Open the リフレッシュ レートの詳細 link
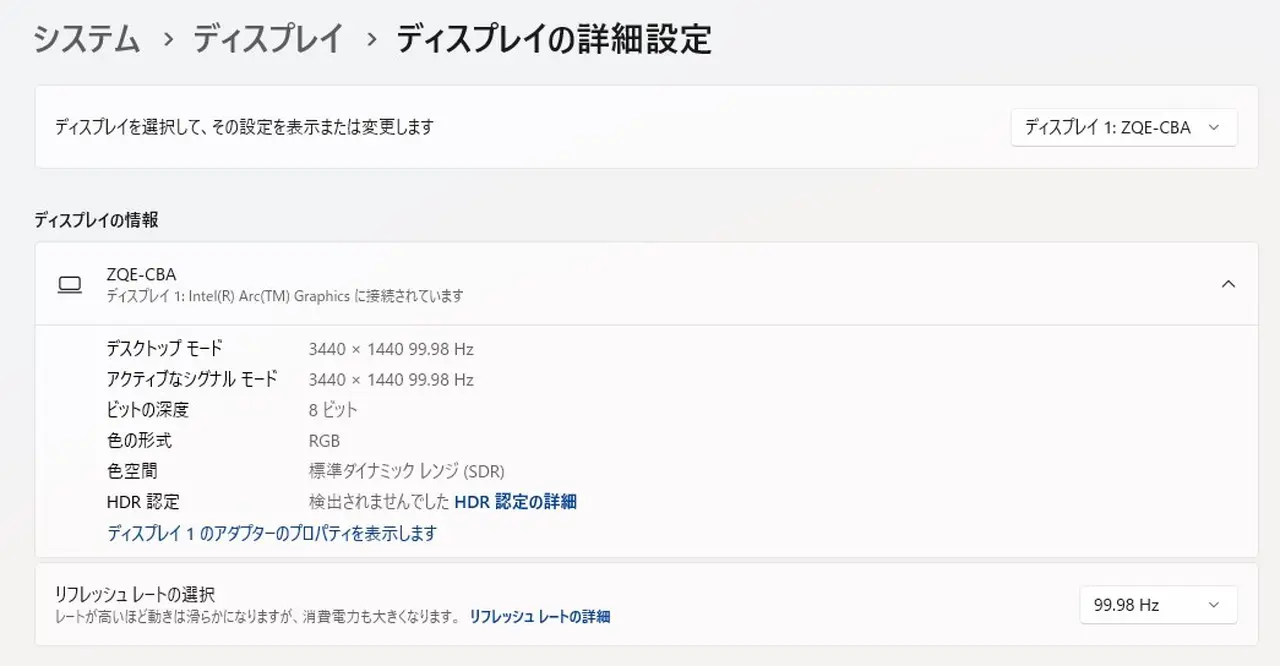The height and width of the screenshot is (666, 1280). click(x=540, y=617)
